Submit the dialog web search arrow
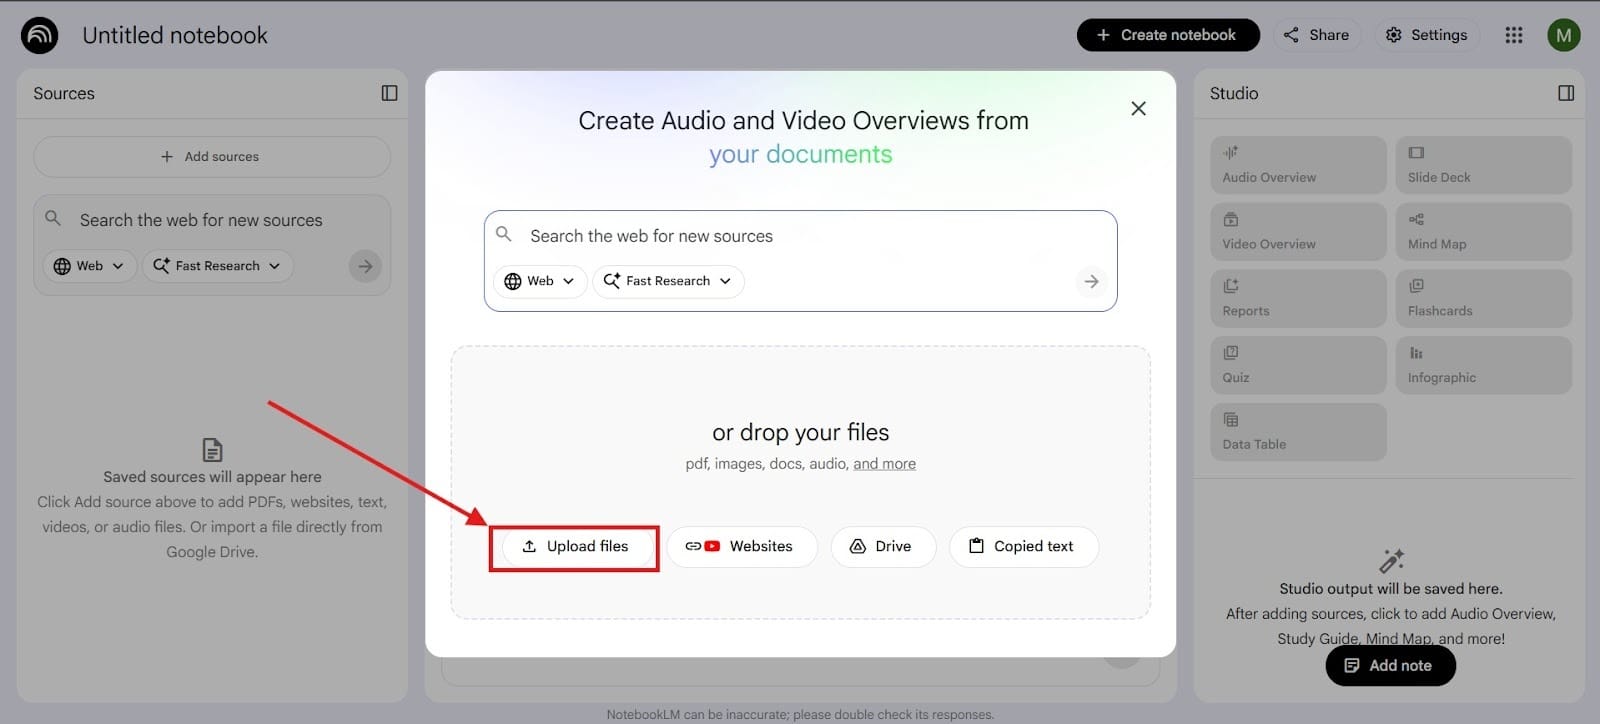The width and height of the screenshot is (1600, 724). tap(1091, 282)
